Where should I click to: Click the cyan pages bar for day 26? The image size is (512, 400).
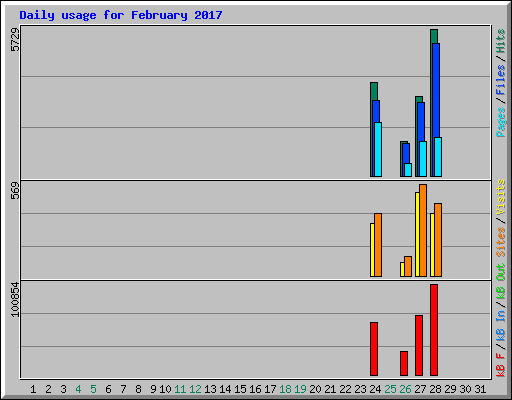(408, 170)
